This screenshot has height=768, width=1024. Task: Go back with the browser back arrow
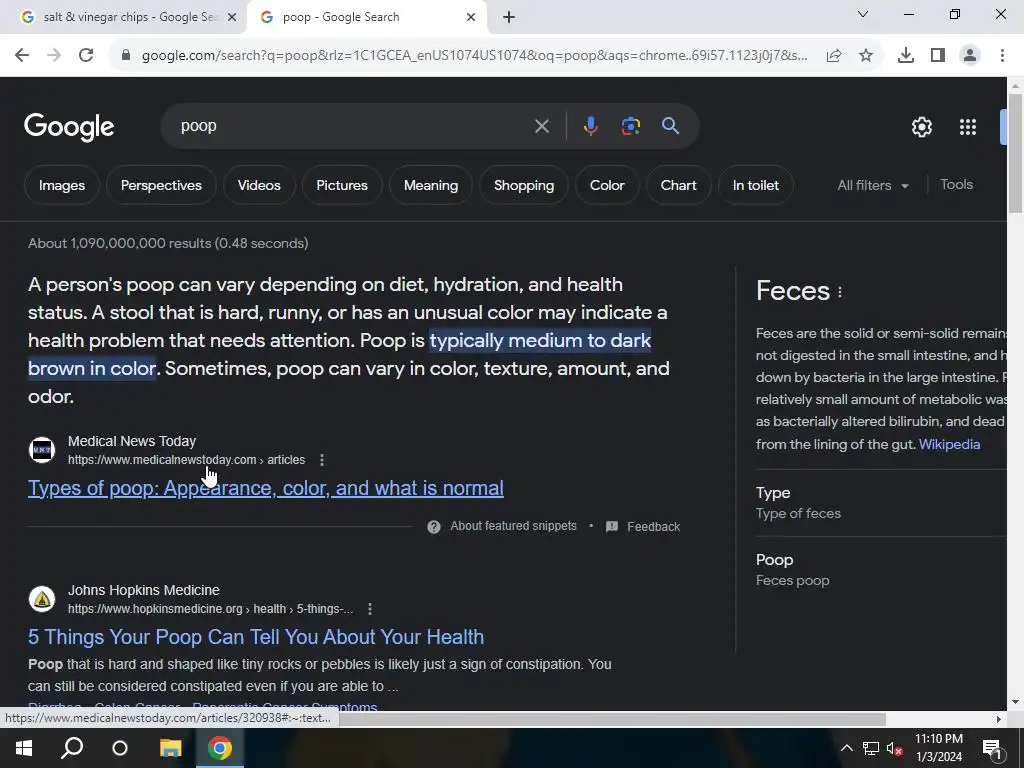22,56
